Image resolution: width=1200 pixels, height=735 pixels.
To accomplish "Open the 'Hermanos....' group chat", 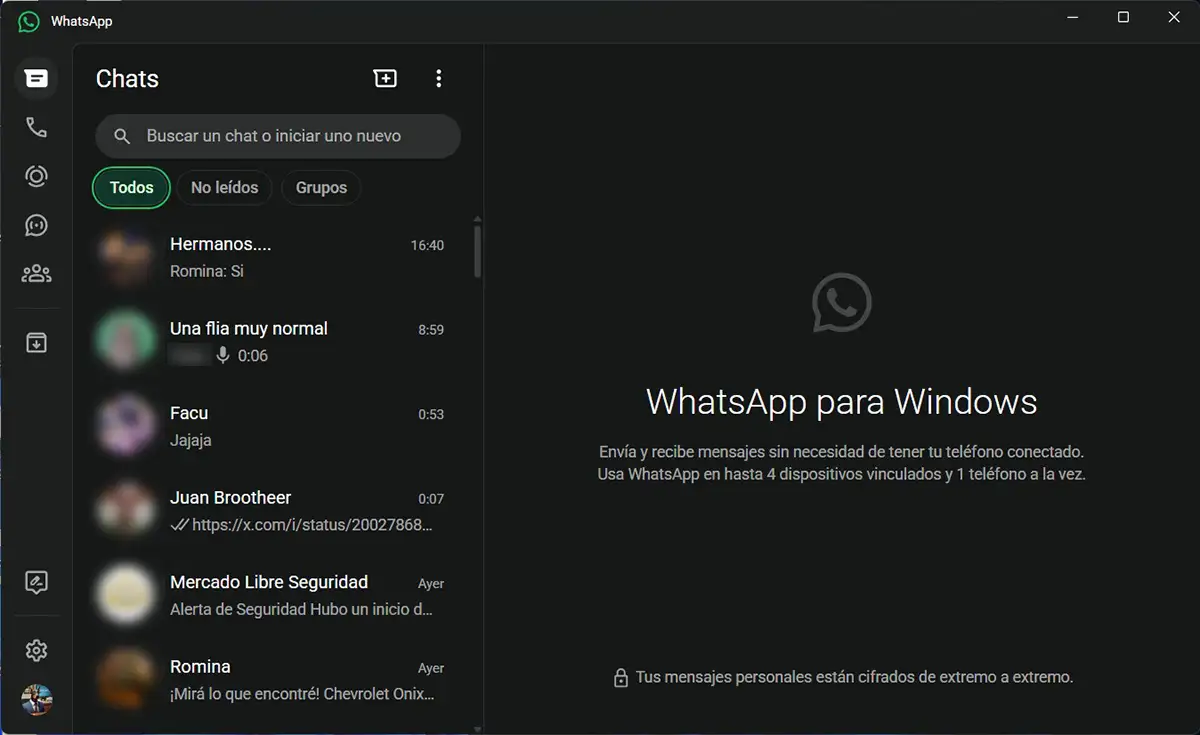I will coord(270,256).
